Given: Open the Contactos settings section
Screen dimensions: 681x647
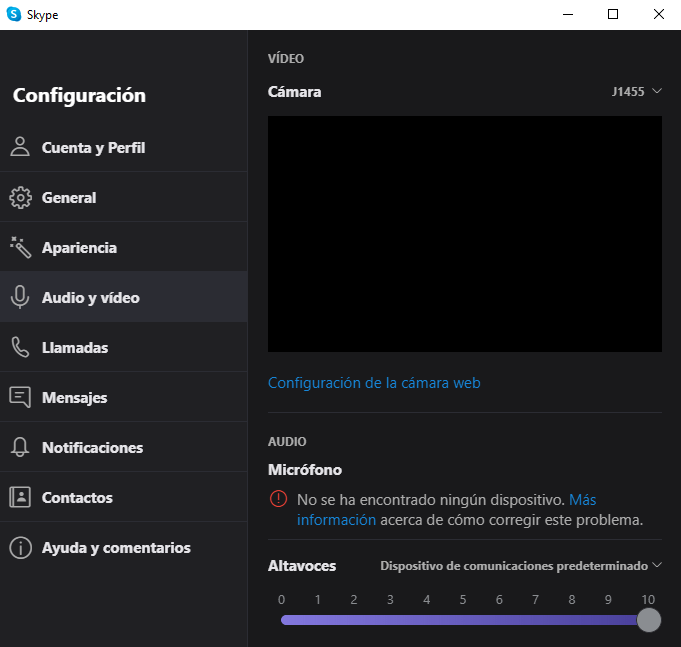Looking at the screenshot, I should [x=124, y=497].
